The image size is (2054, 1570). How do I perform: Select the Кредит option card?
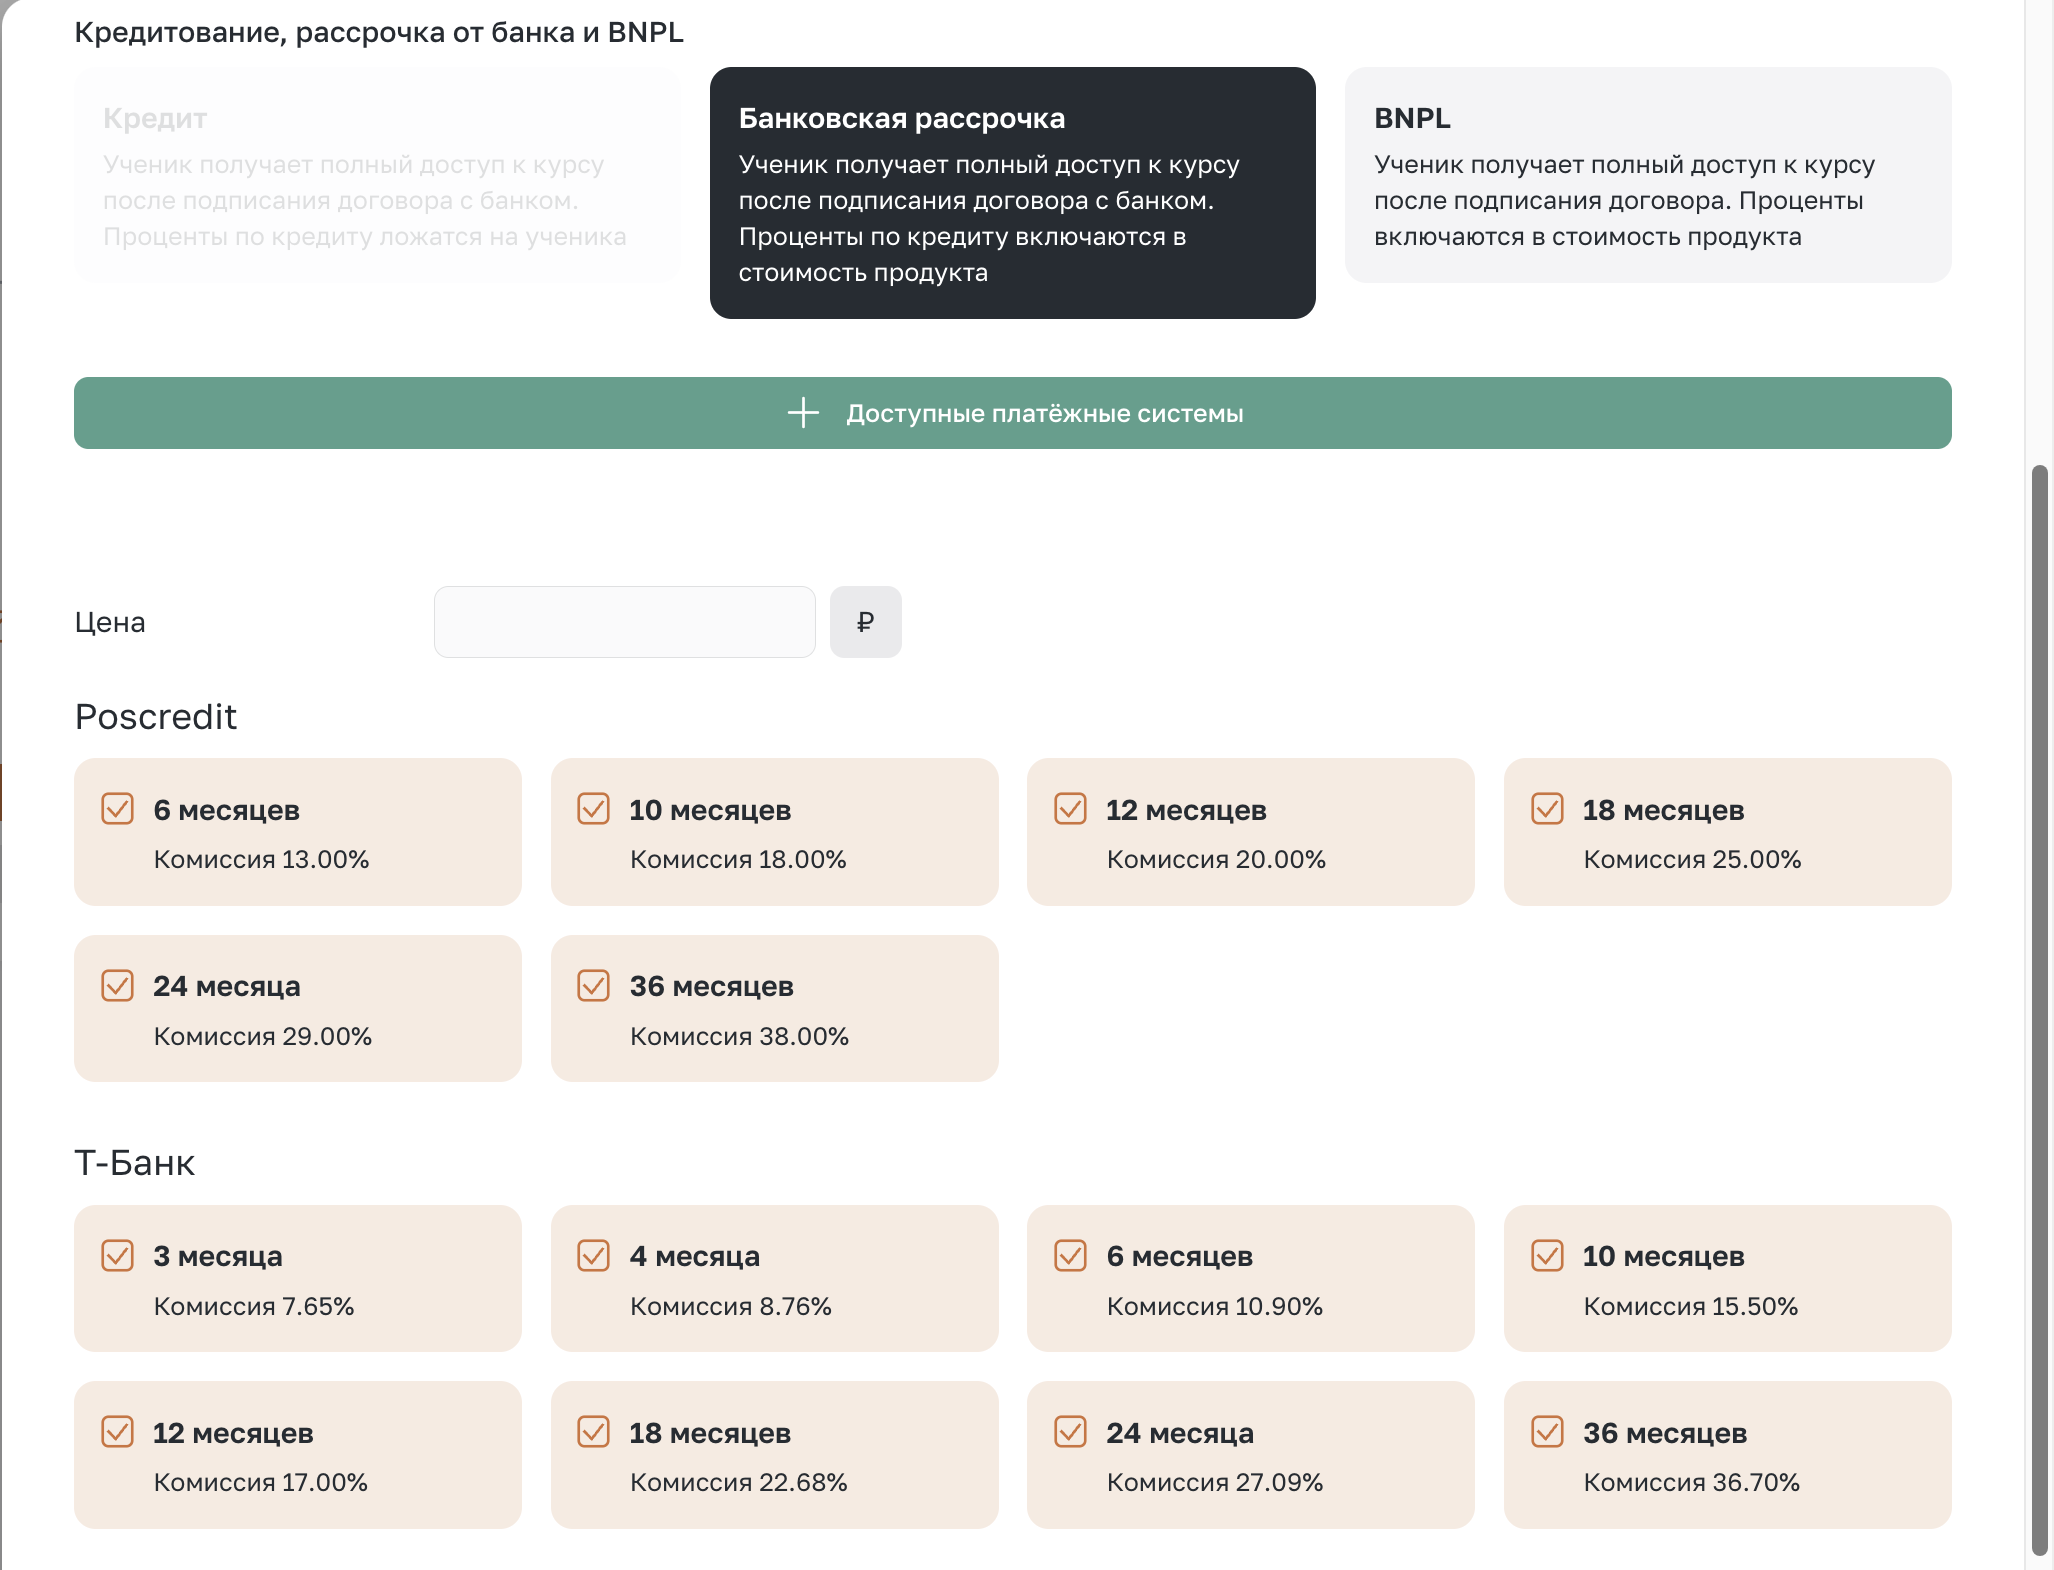click(x=377, y=176)
